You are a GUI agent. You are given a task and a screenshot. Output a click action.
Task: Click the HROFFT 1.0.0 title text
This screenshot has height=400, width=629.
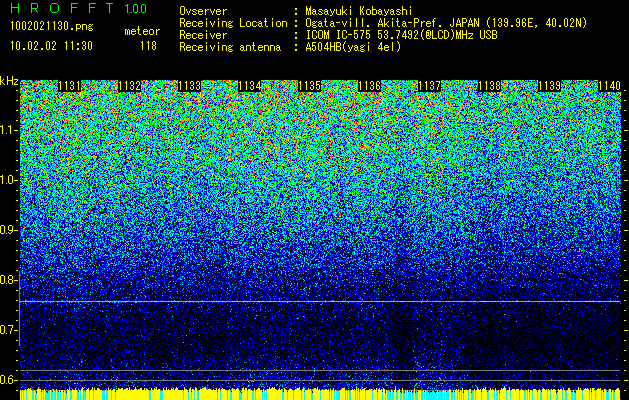point(78,8)
